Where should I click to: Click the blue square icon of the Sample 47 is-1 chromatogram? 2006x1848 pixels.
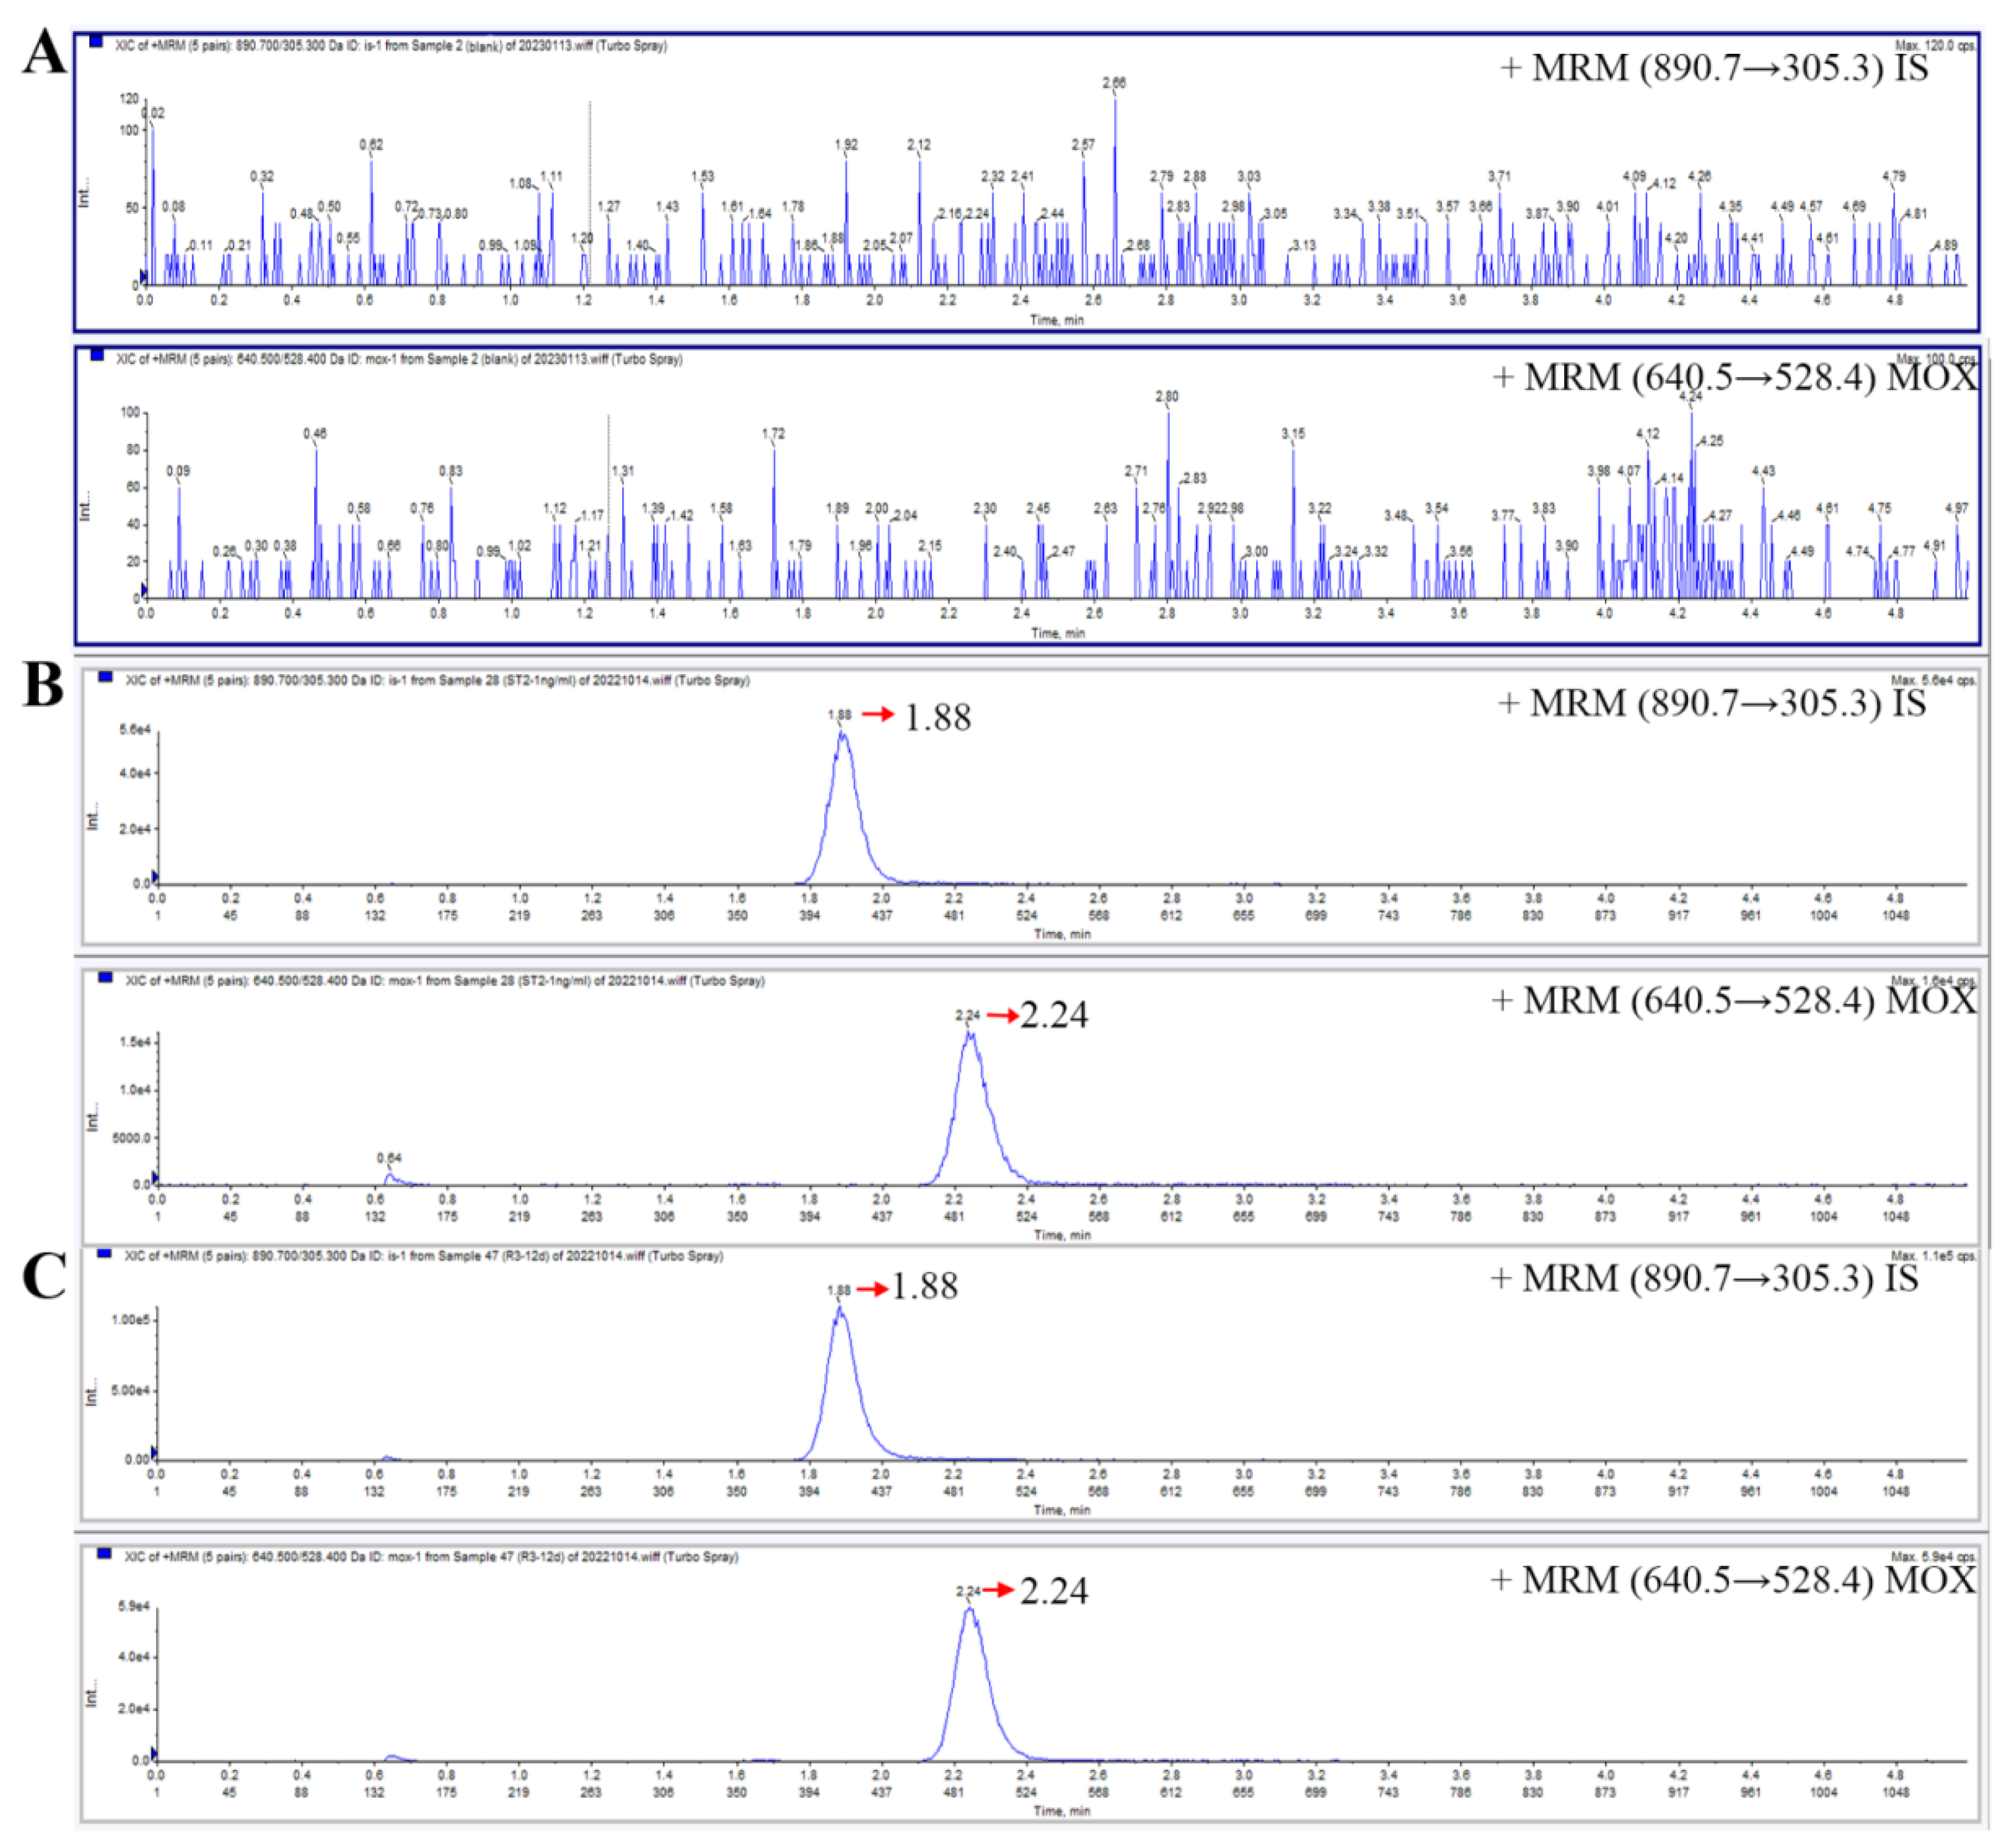[x=104, y=1253]
